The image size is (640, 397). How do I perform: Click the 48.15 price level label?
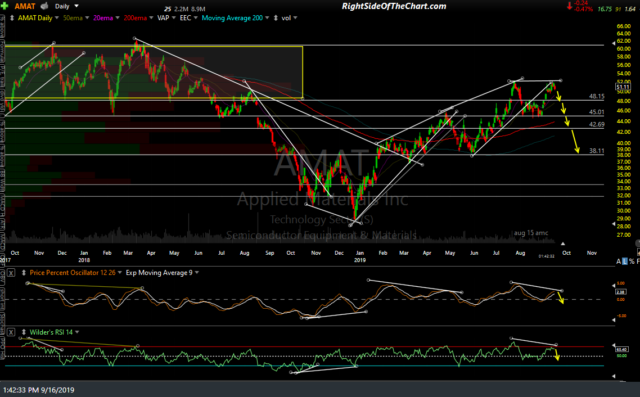[596, 97]
